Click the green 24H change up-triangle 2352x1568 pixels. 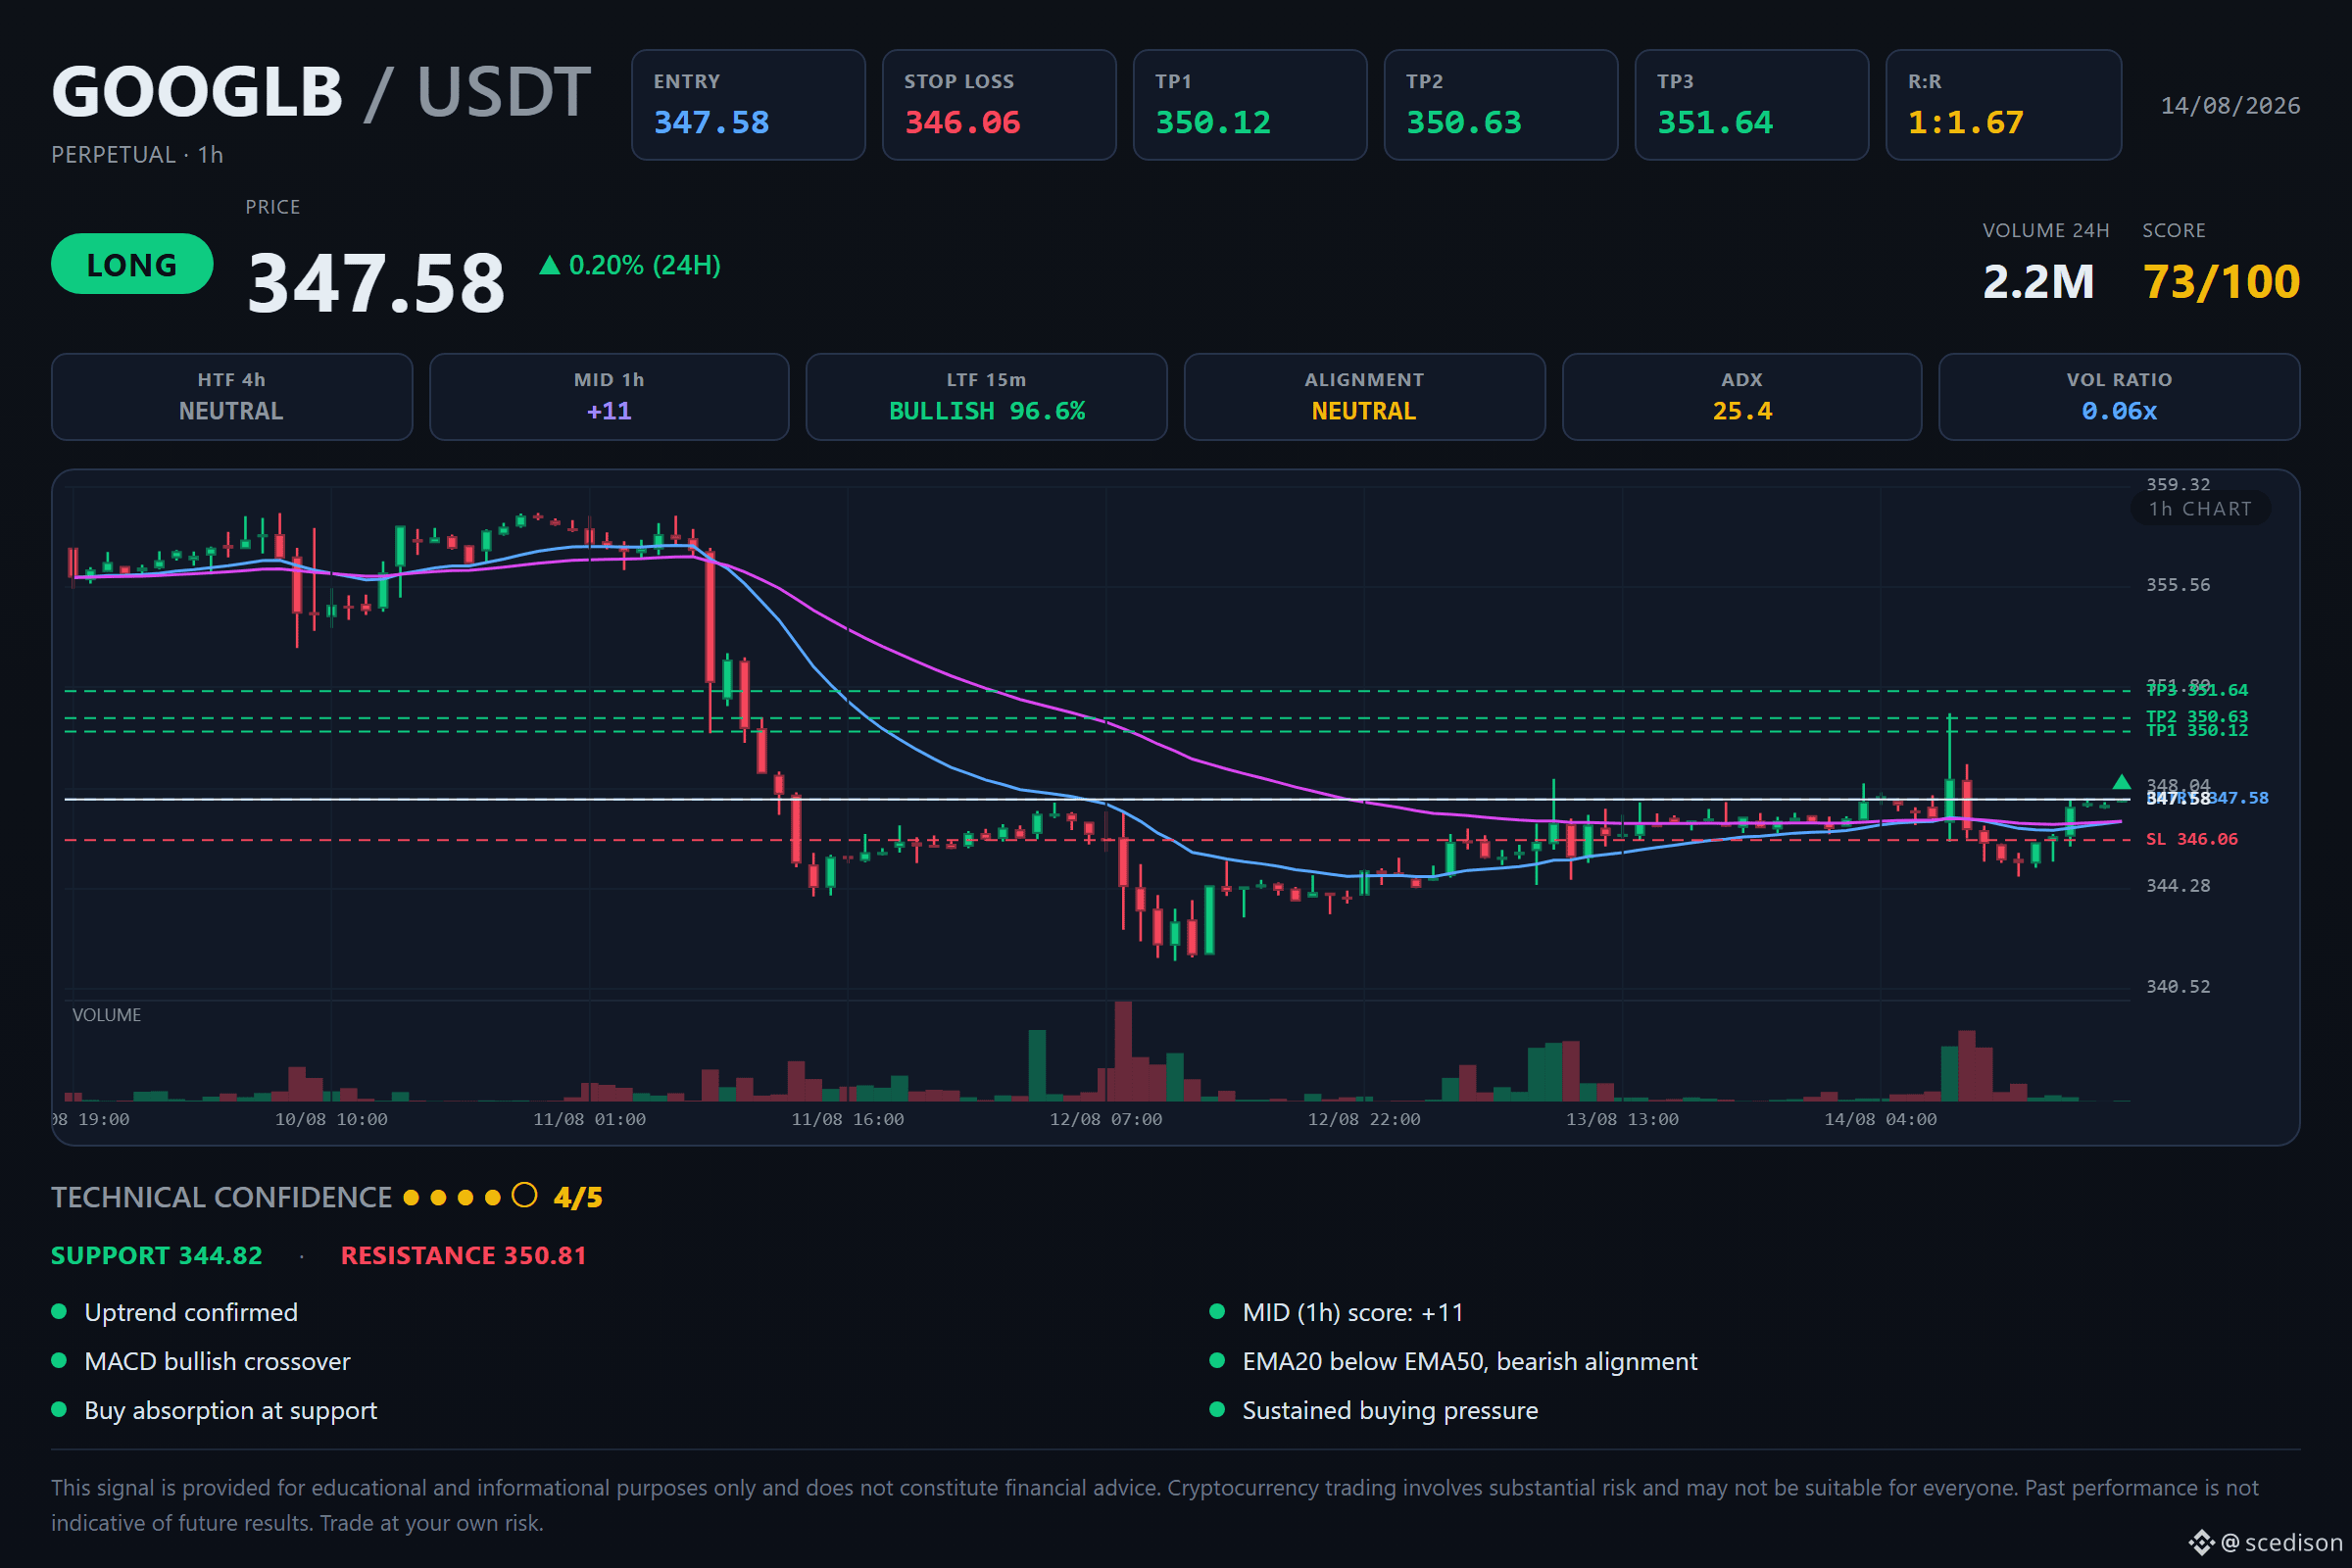(549, 265)
